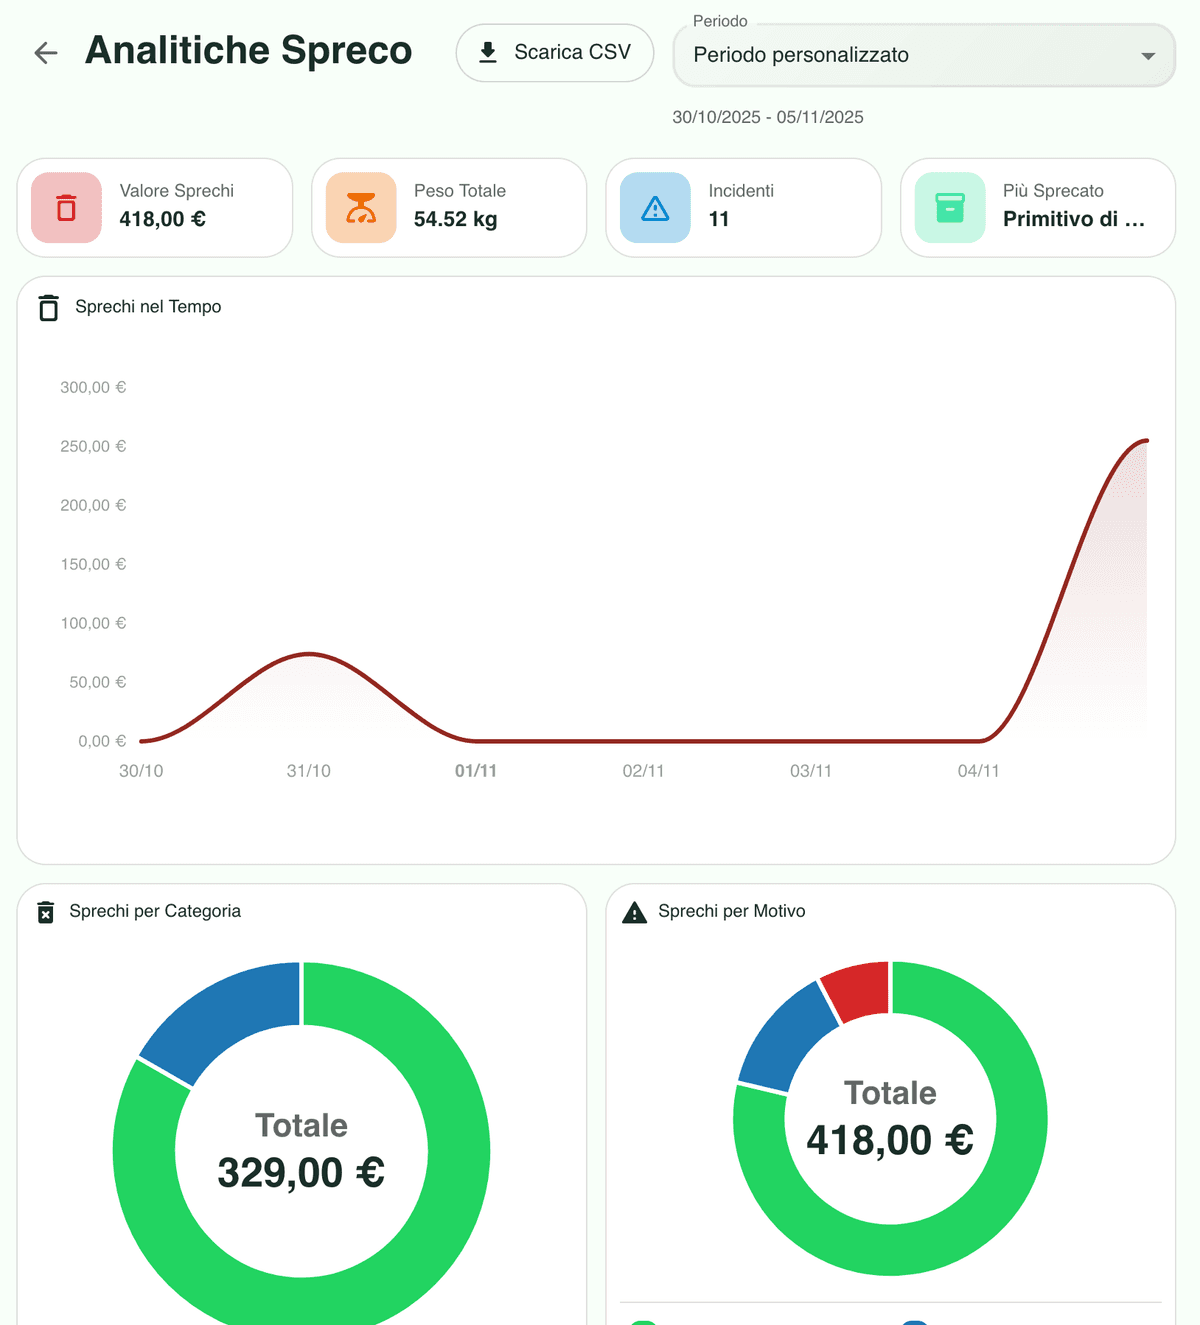Click the blue Incidenti warning icon
Screen dimensions: 1200x1325
tap(654, 208)
